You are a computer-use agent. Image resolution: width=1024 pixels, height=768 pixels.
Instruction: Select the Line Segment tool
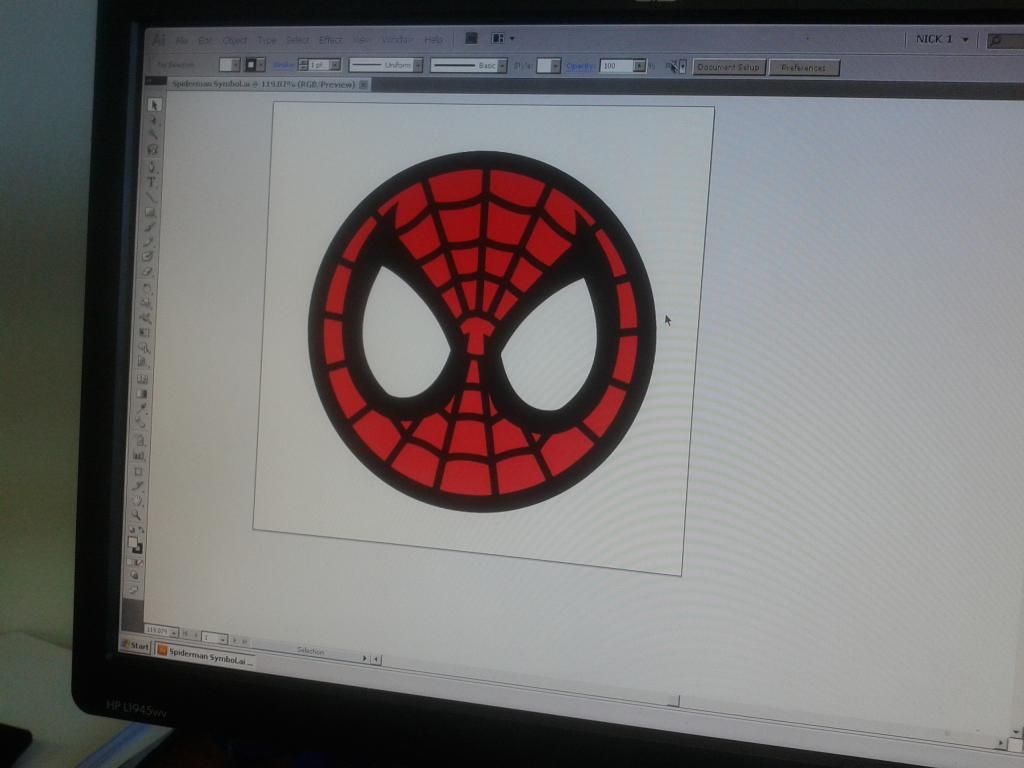click(x=151, y=197)
